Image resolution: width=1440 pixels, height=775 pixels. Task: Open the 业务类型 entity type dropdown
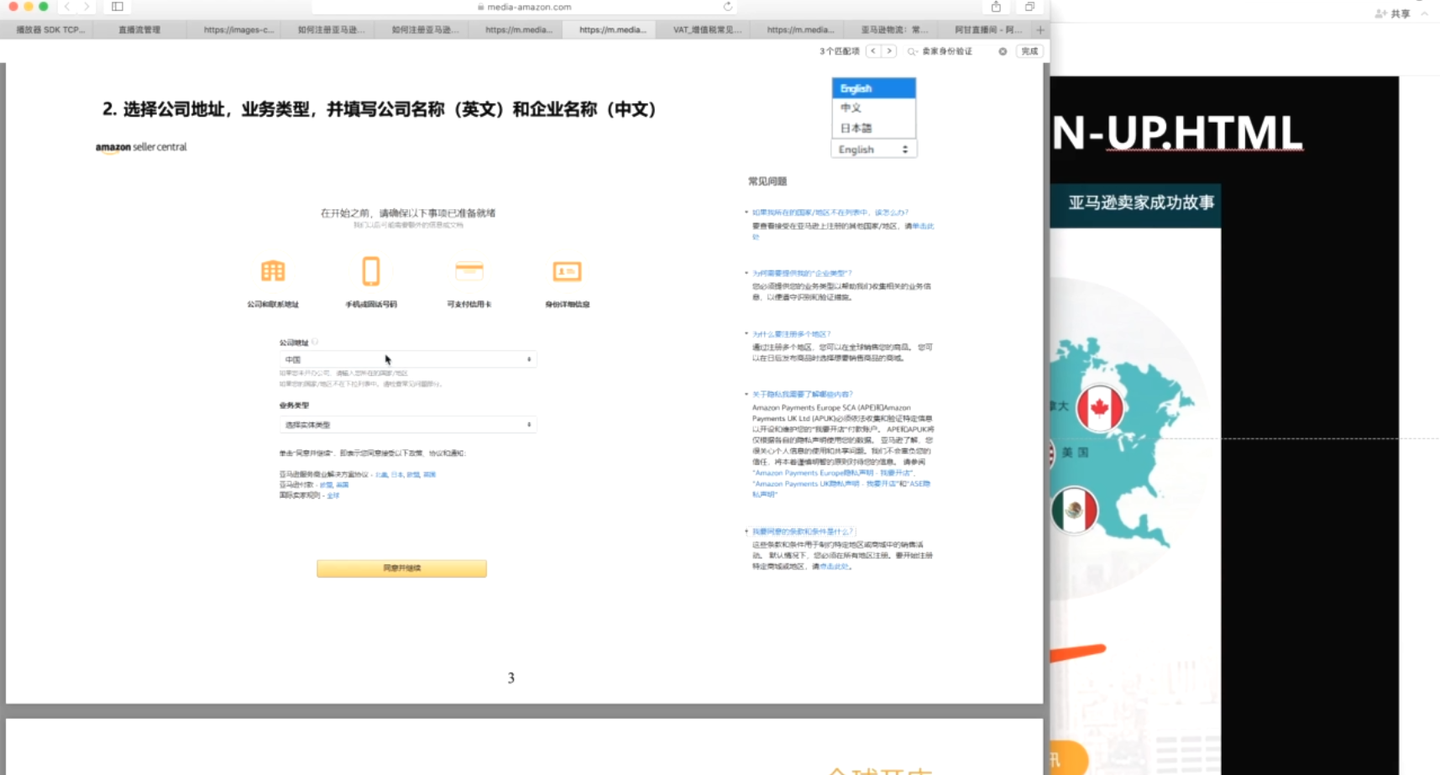click(408, 424)
